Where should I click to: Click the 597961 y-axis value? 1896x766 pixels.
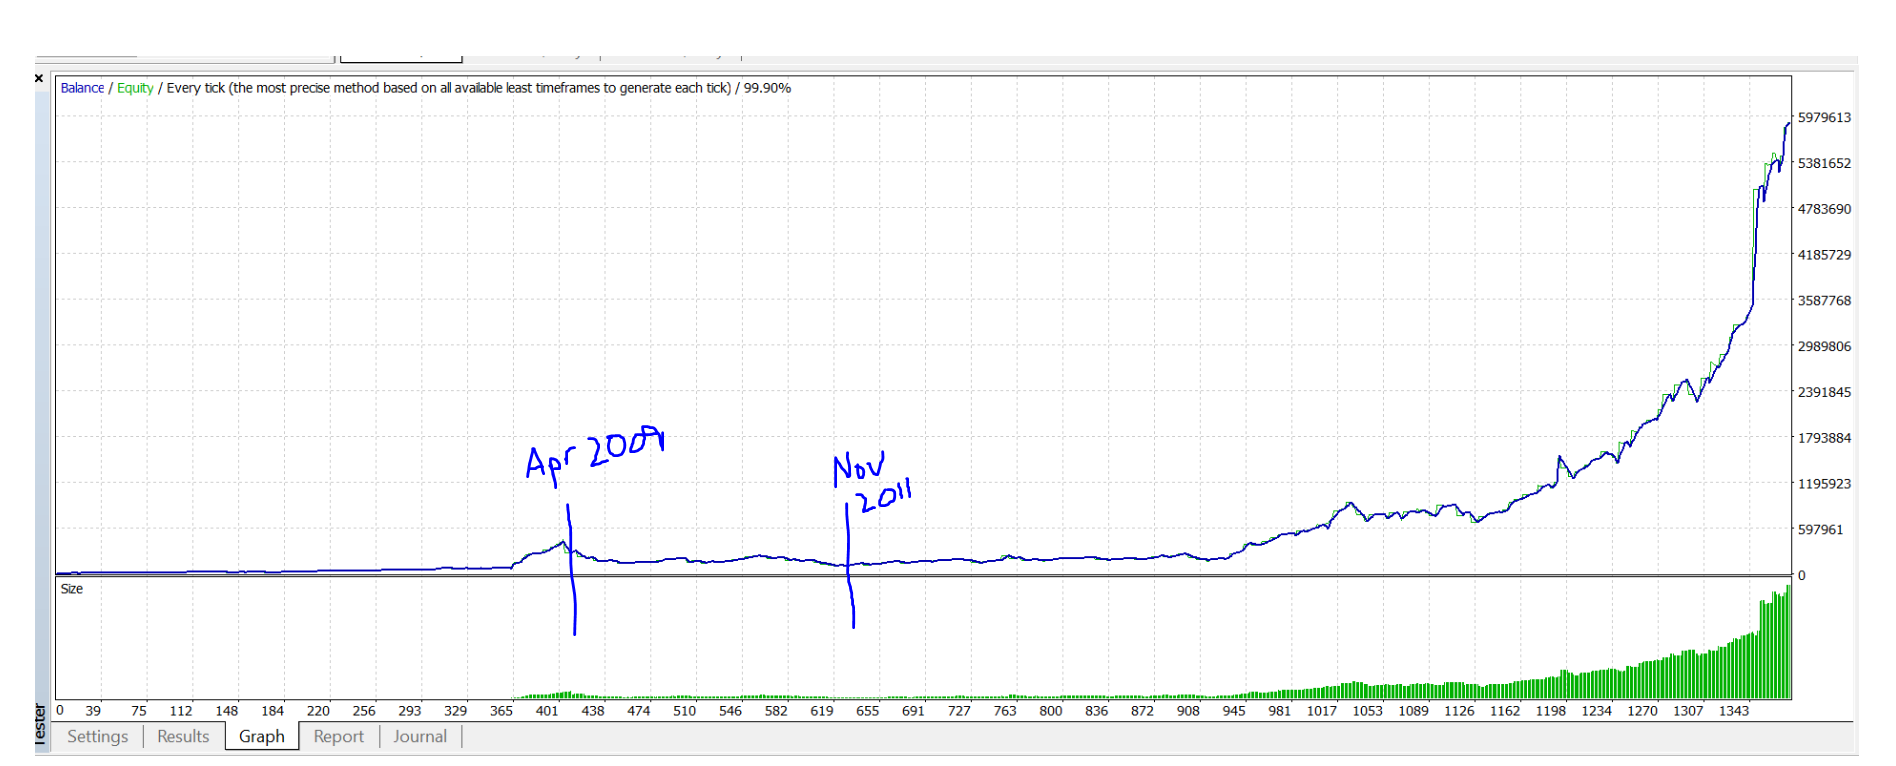1820,530
